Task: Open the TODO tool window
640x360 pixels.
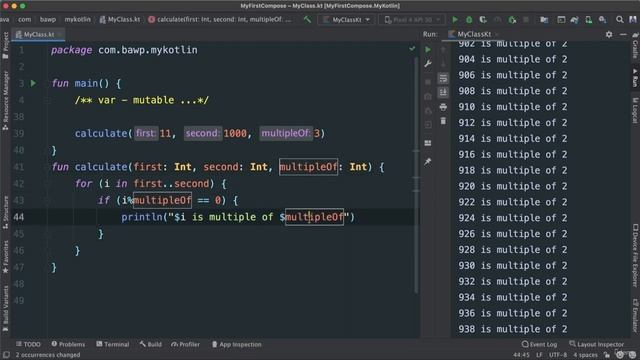Action: pos(28,344)
